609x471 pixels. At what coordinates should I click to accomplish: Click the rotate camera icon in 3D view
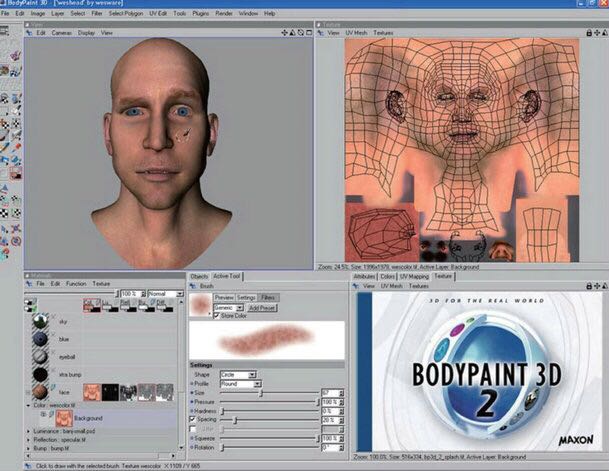(x=301, y=33)
